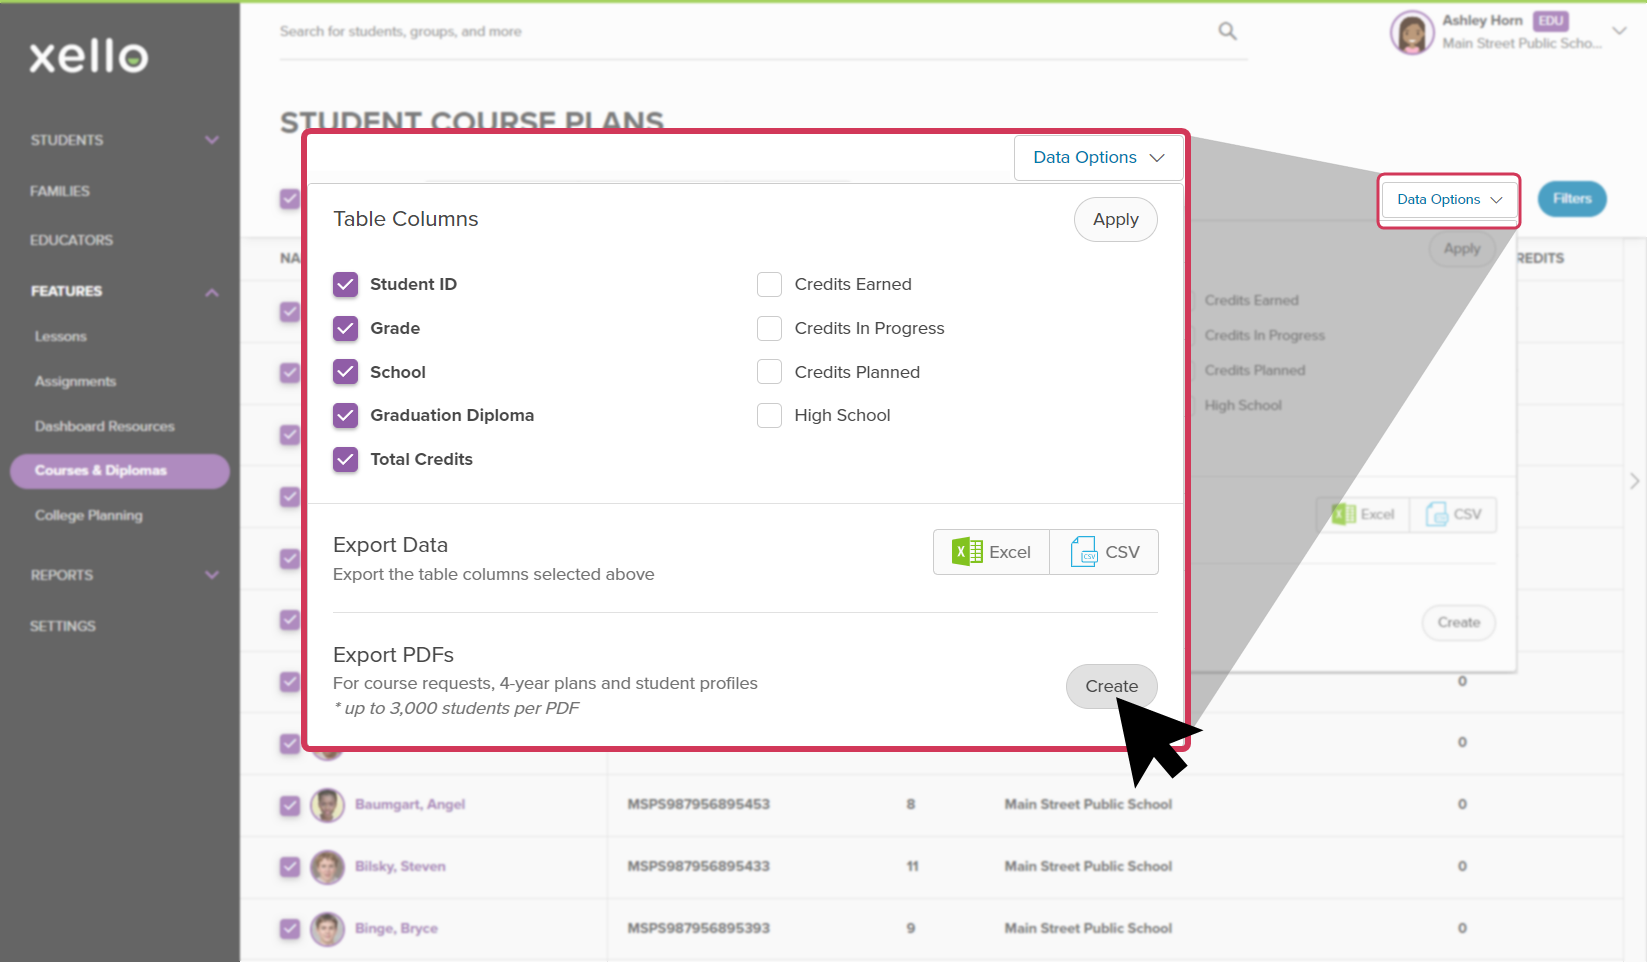Click Student ID MSPS987956895433

click(699, 866)
